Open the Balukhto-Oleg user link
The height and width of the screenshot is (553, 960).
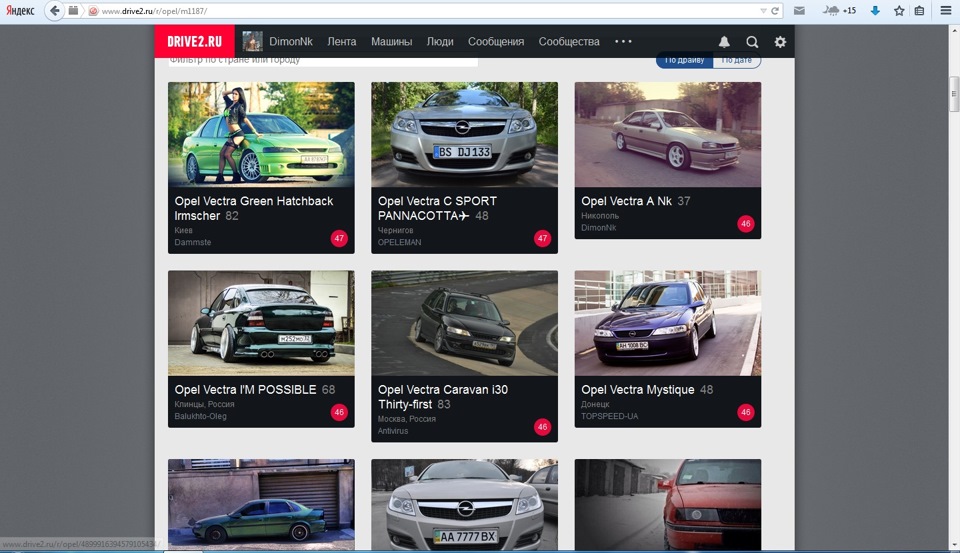pyautogui.click(x=200, y=416)
